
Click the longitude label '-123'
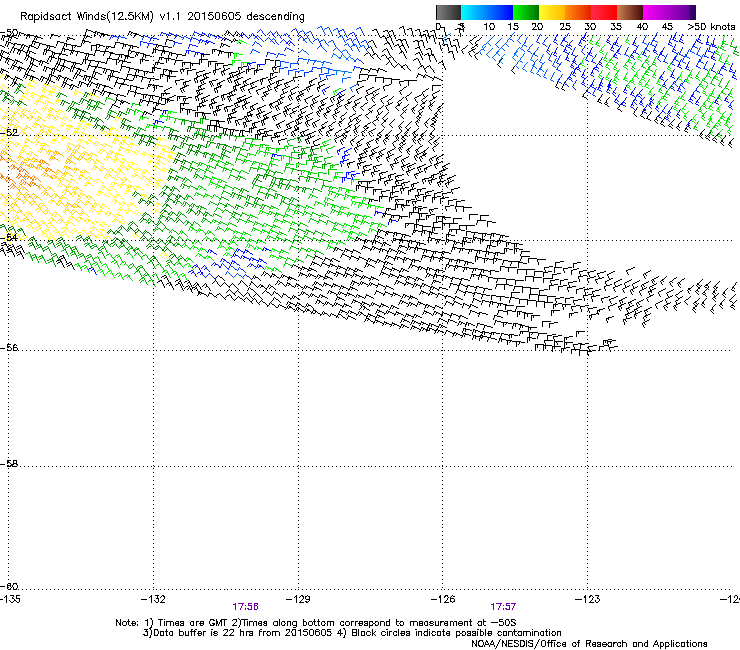point(588,599)
